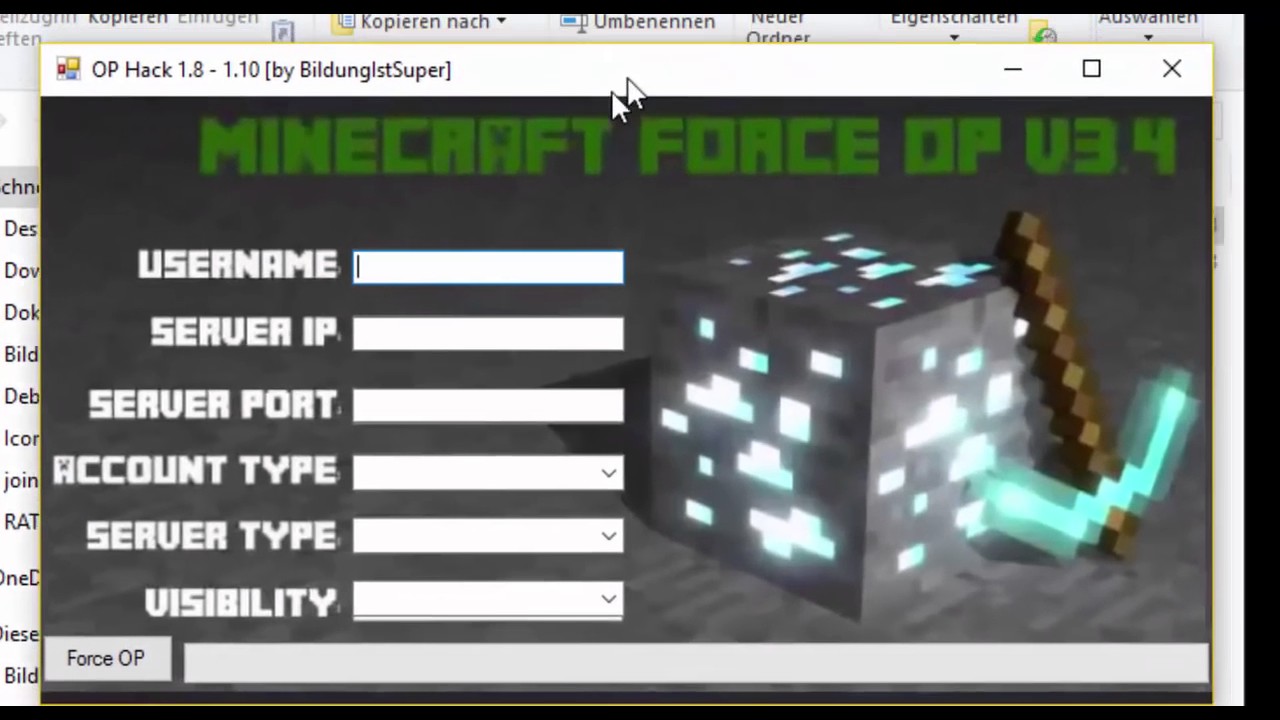Screen dimensions: 1280x720
Task: Click 'Umbenennen' in the Explorer ribbon
Action: [654, 21]
